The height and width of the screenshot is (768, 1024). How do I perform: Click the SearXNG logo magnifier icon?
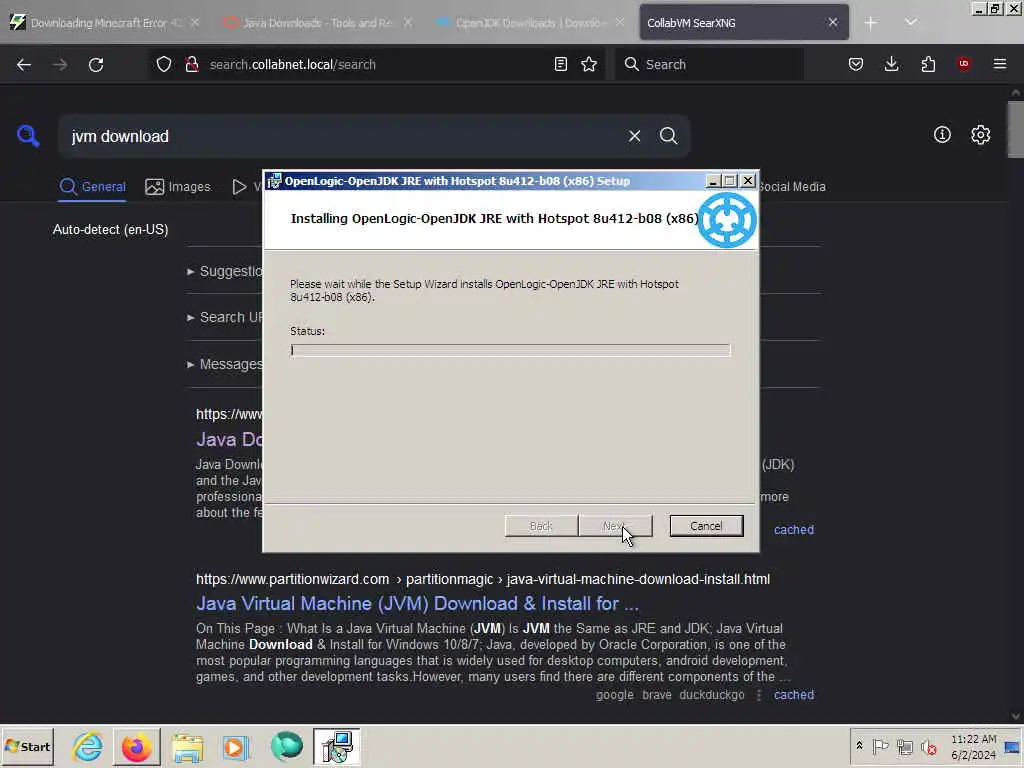(28, 136)
